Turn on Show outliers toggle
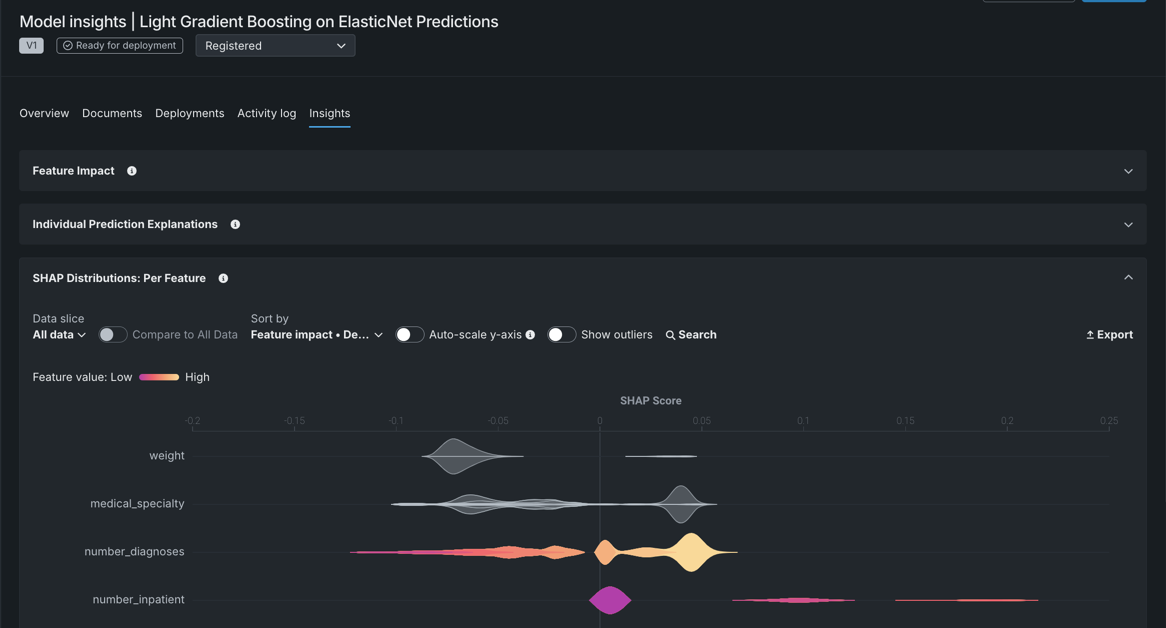Image resolution: width=1166 pixels, height=628 pixels. click(561, 335)
